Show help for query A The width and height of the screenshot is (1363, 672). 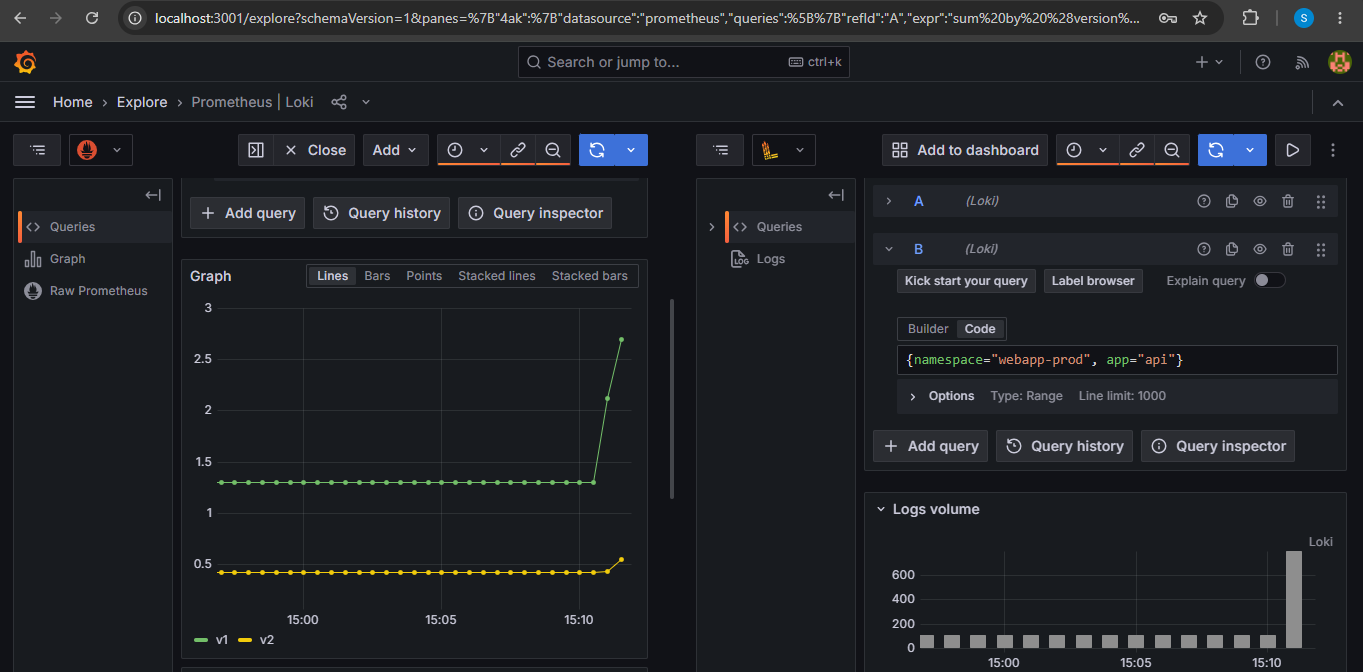click(x=1204, y=201)
